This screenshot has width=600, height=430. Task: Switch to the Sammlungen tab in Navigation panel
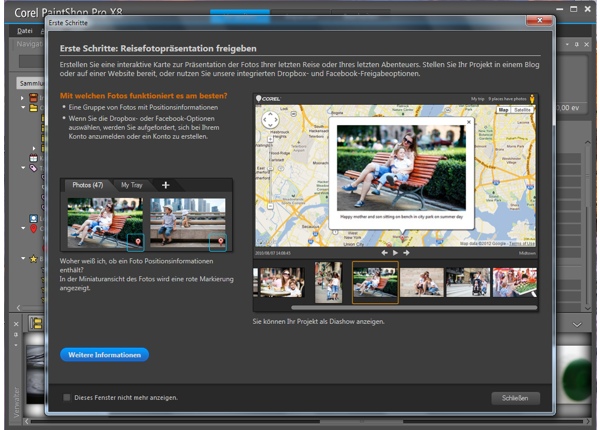pos(31,83)
